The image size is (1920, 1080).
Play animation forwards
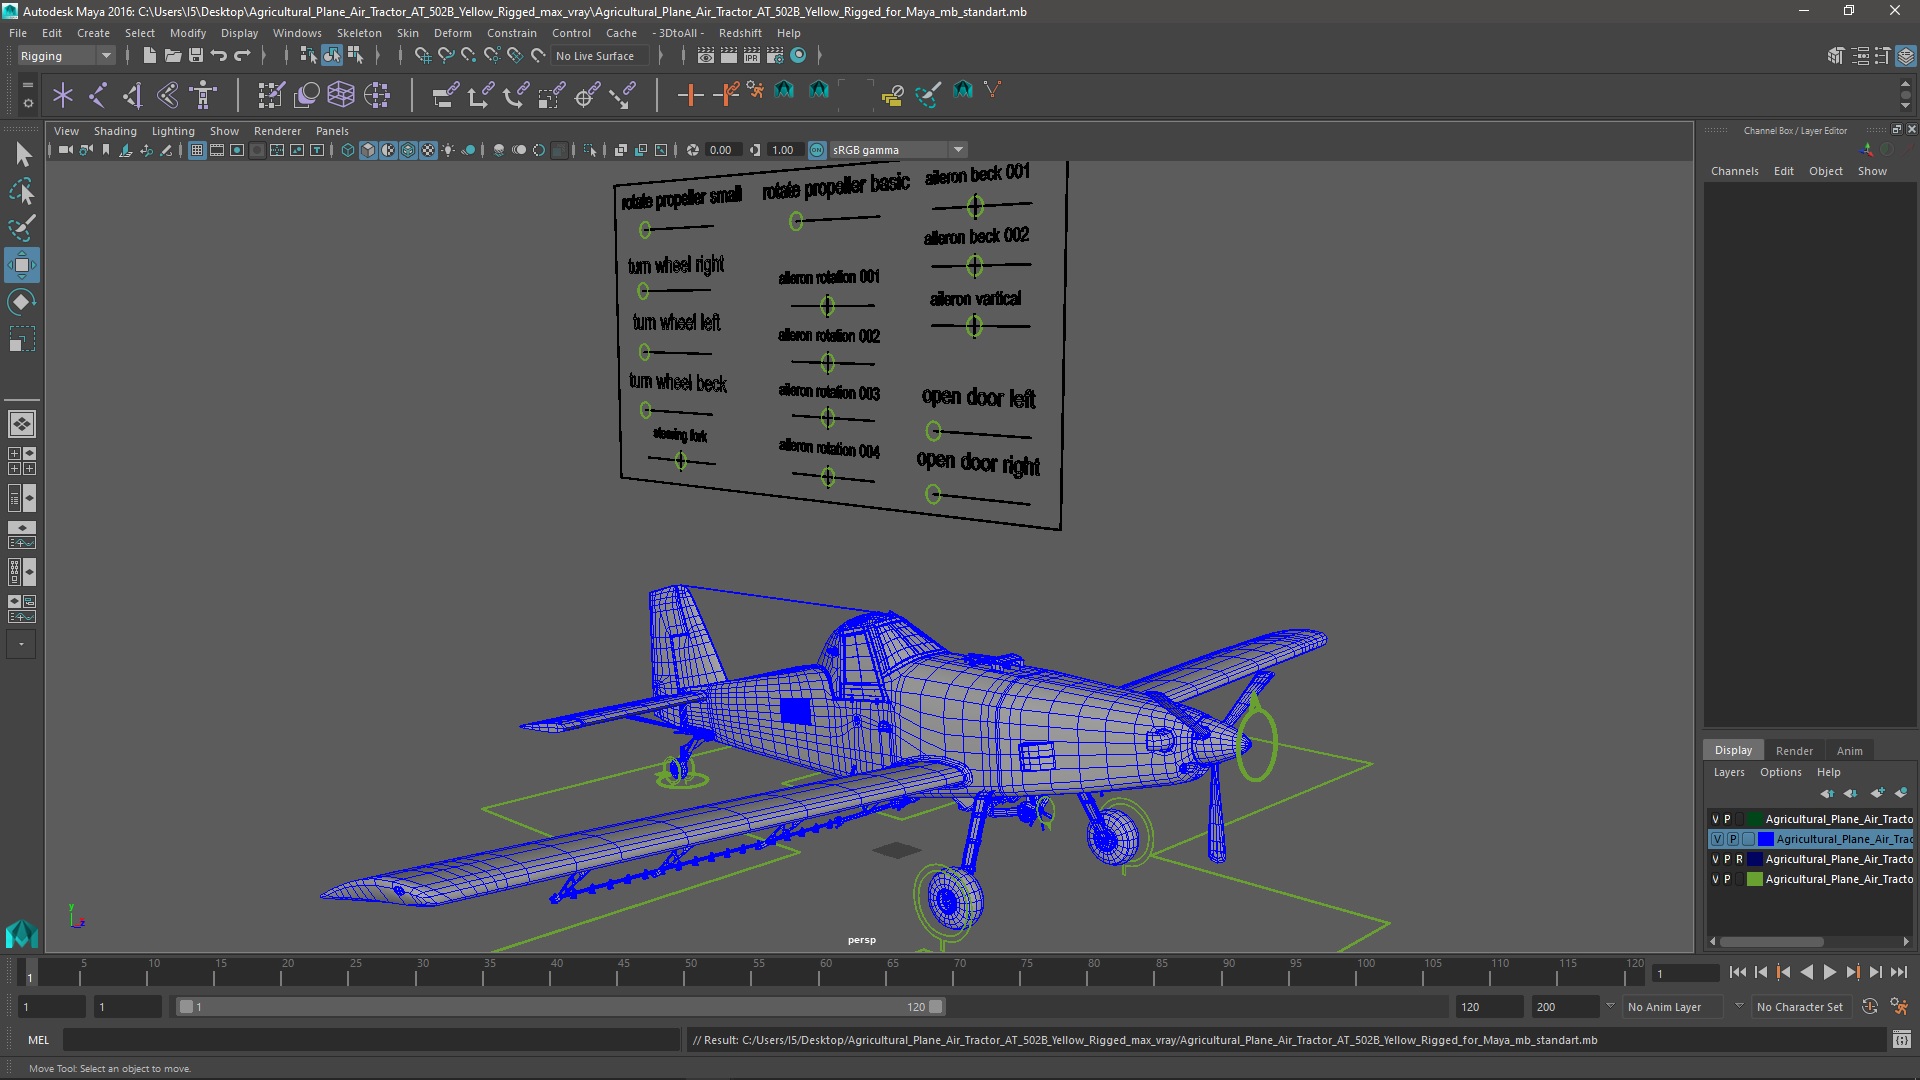point(1829,972)
